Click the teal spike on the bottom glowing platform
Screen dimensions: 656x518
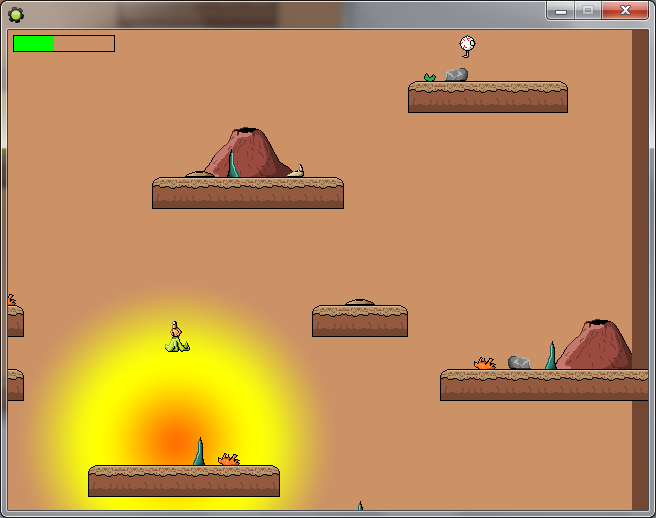point(199,452)
